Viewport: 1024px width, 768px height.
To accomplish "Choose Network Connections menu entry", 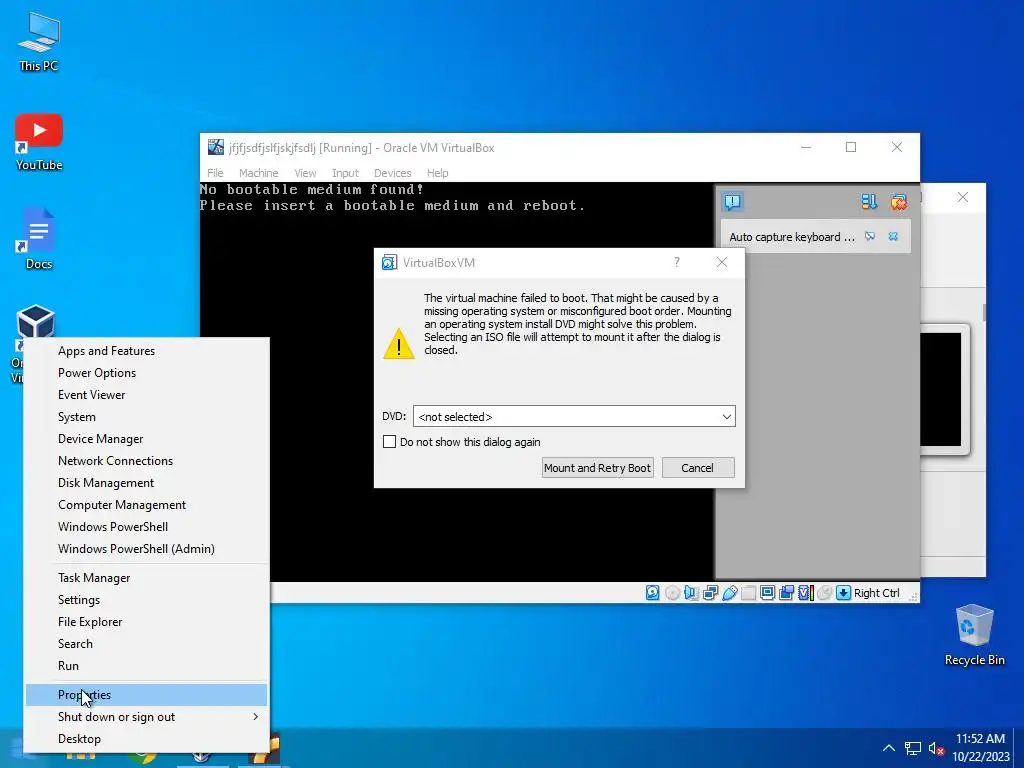I will [x=146, y=460].
